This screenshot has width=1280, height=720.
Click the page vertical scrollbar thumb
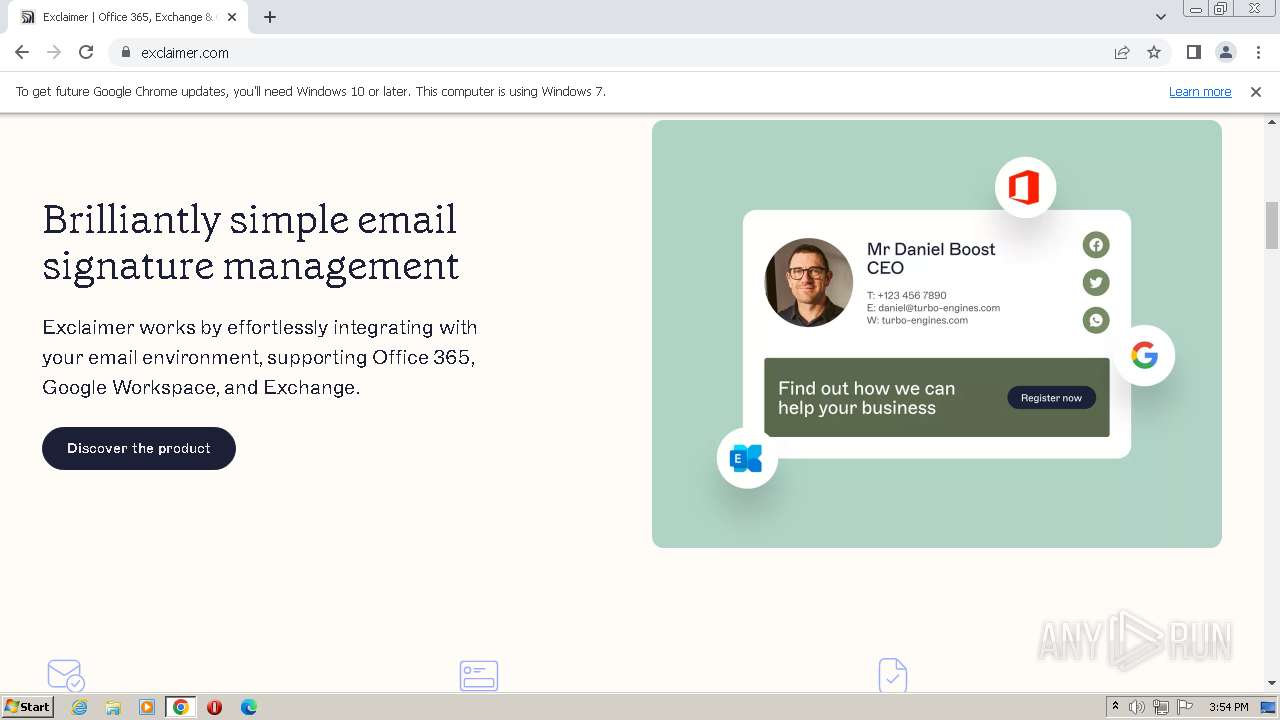pyautogui.click(x=1272, y=225)
